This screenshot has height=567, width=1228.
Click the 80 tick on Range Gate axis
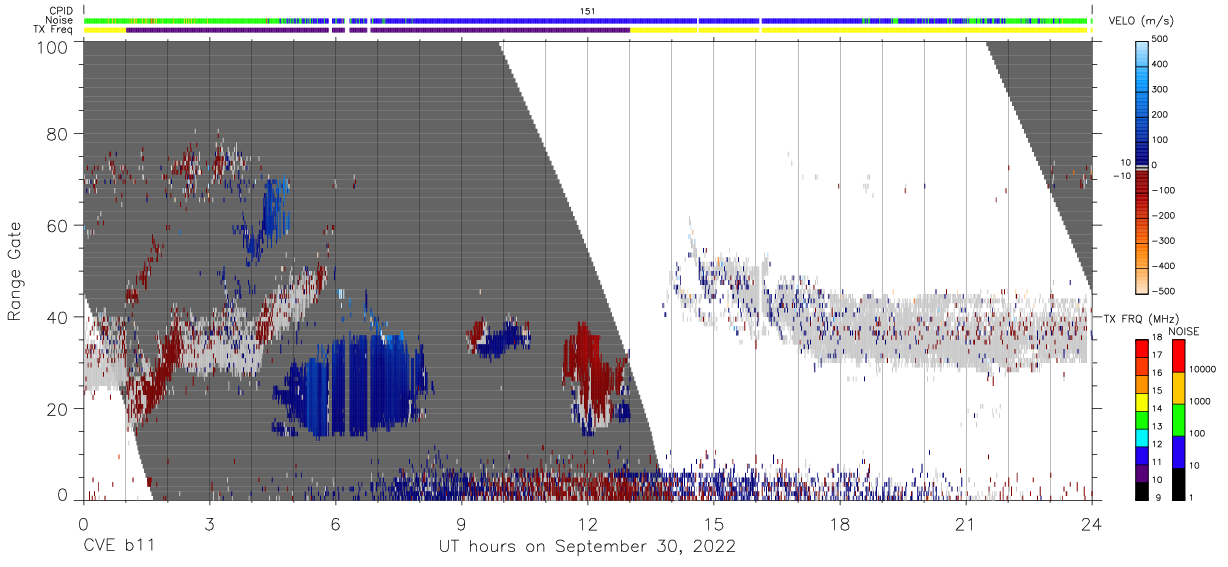(x=59, y=133)
